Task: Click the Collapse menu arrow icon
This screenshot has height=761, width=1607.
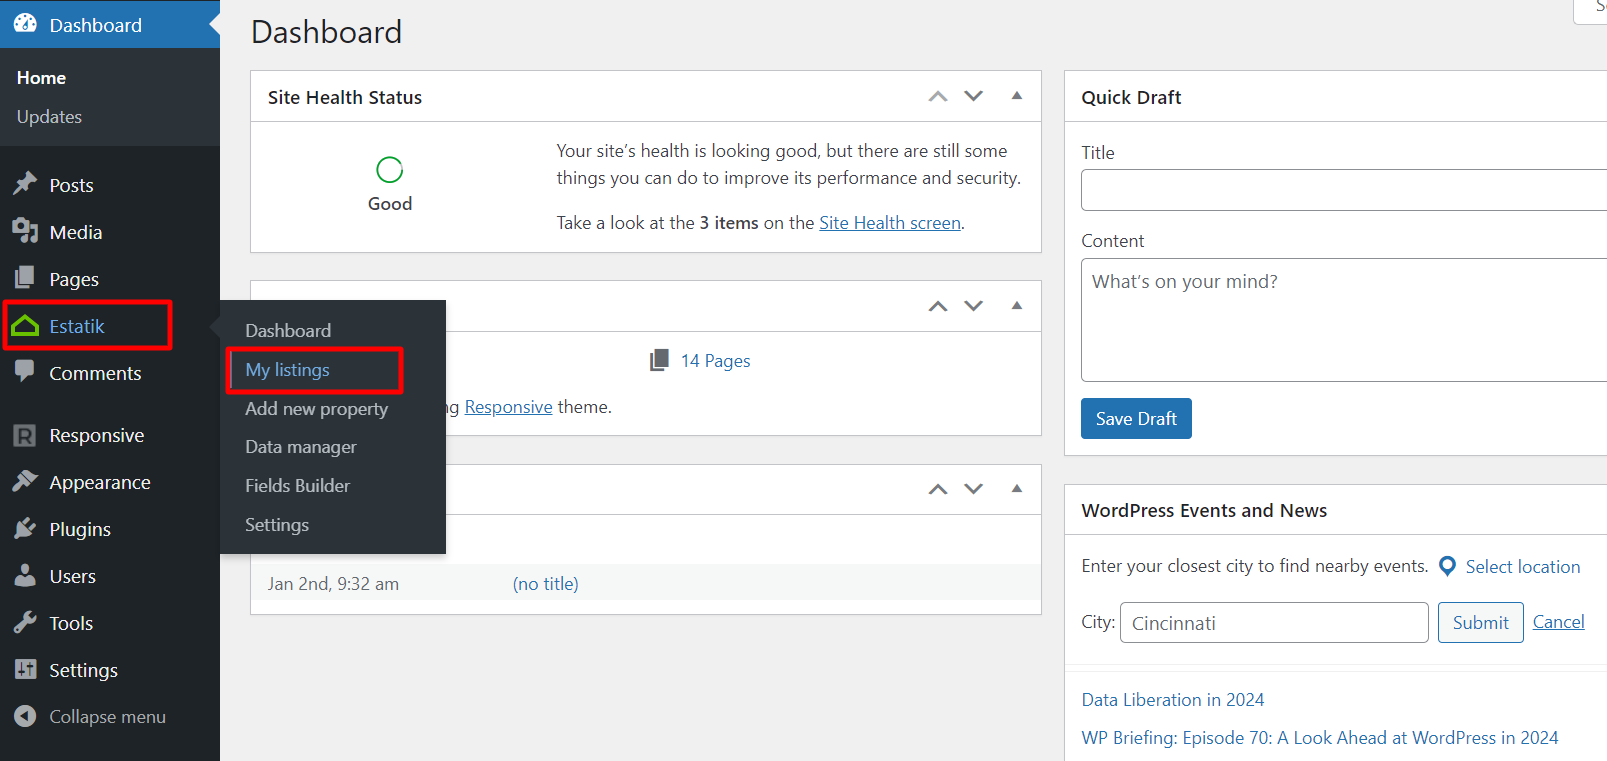Action: [25, 716]
